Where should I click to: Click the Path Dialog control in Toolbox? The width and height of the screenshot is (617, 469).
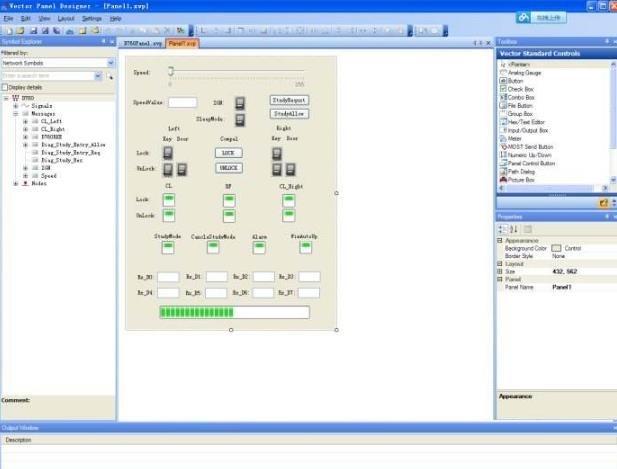coord(523,171)
